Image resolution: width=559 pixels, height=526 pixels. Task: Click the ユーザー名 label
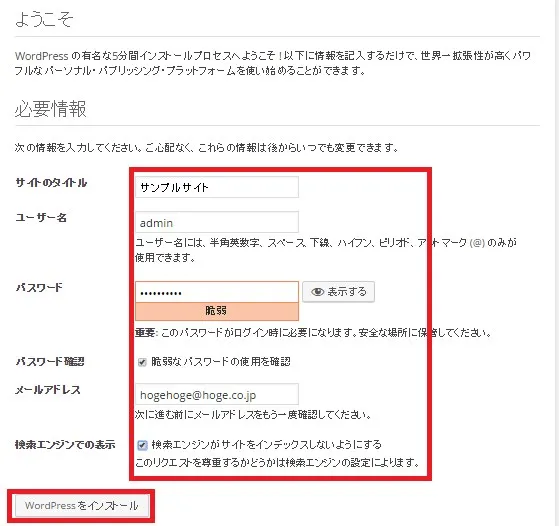41,217
